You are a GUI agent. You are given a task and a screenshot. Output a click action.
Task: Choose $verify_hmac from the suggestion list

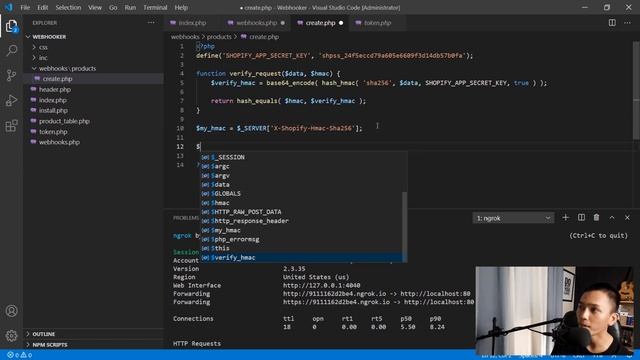(x=301, y=258)
